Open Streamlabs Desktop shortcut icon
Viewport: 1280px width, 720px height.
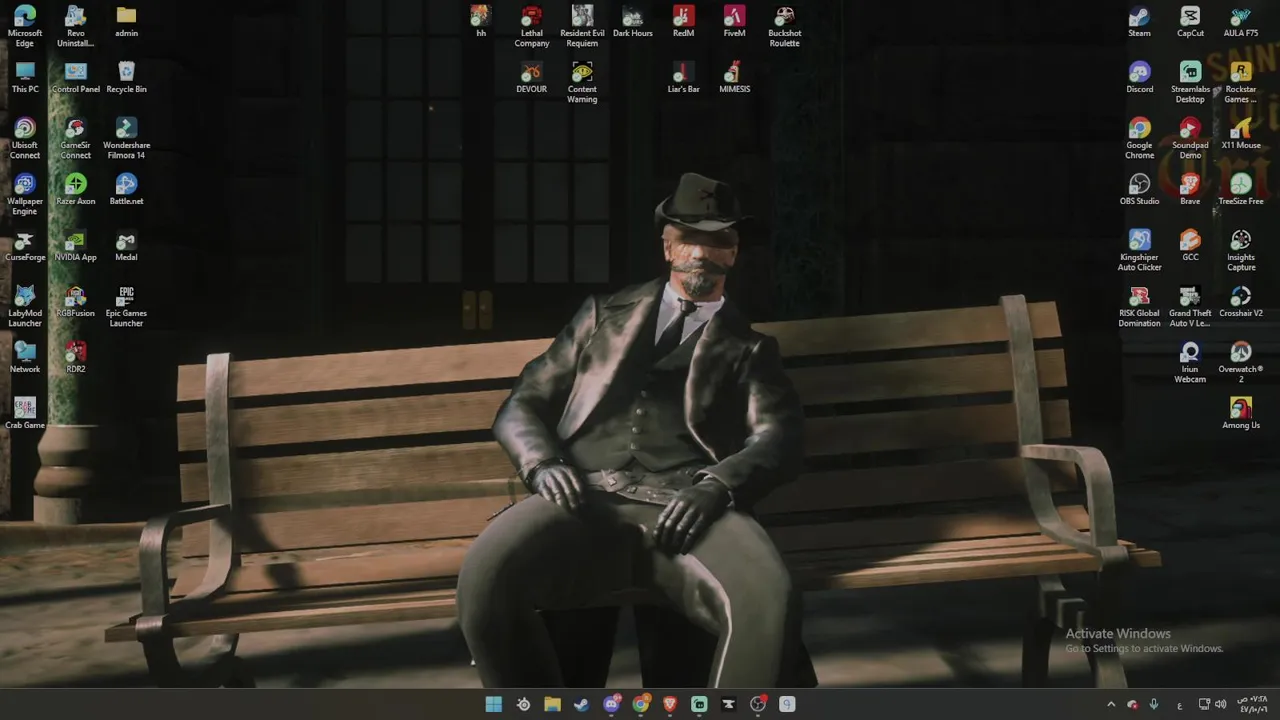click(1190, 82)
